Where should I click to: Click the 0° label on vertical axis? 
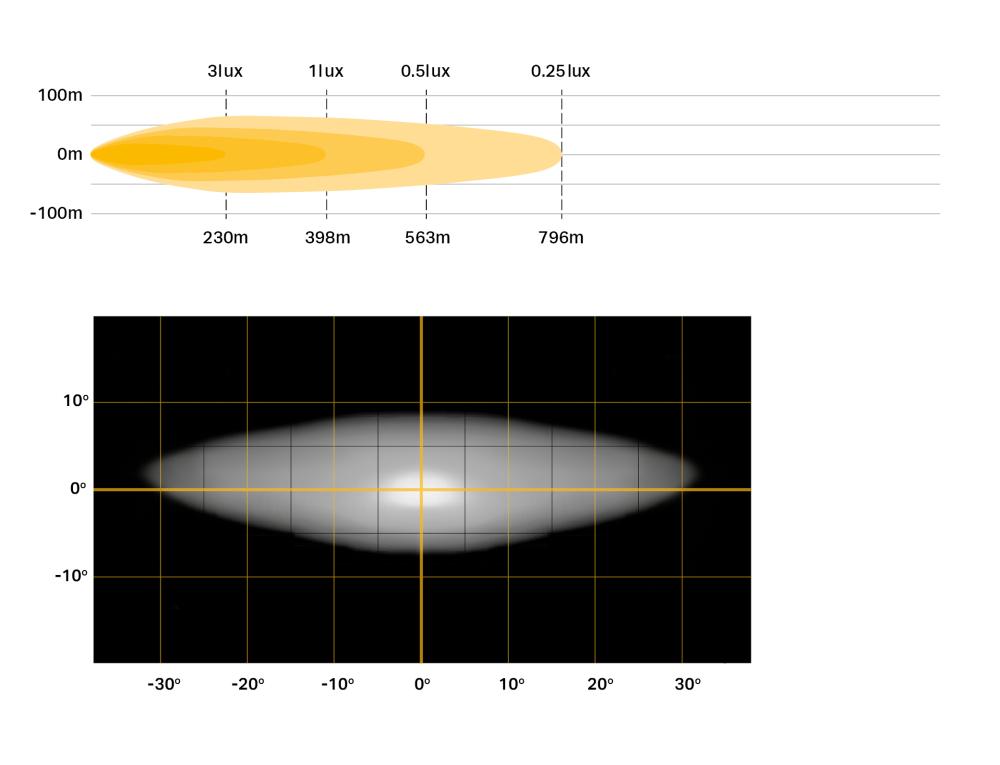point(78,488)
